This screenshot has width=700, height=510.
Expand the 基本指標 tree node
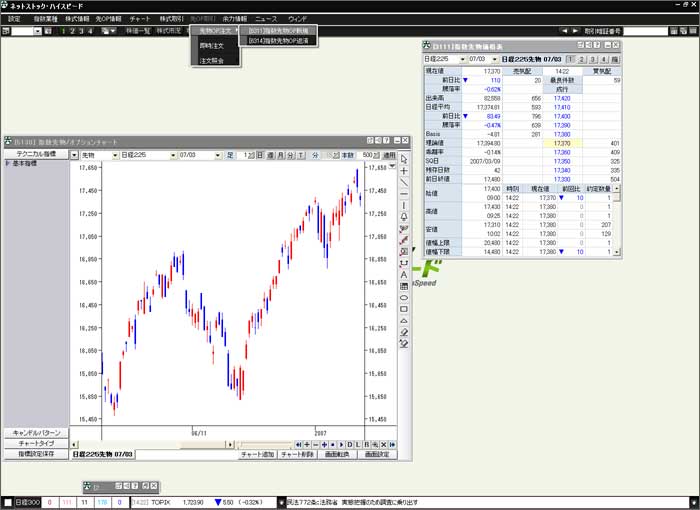7,163
